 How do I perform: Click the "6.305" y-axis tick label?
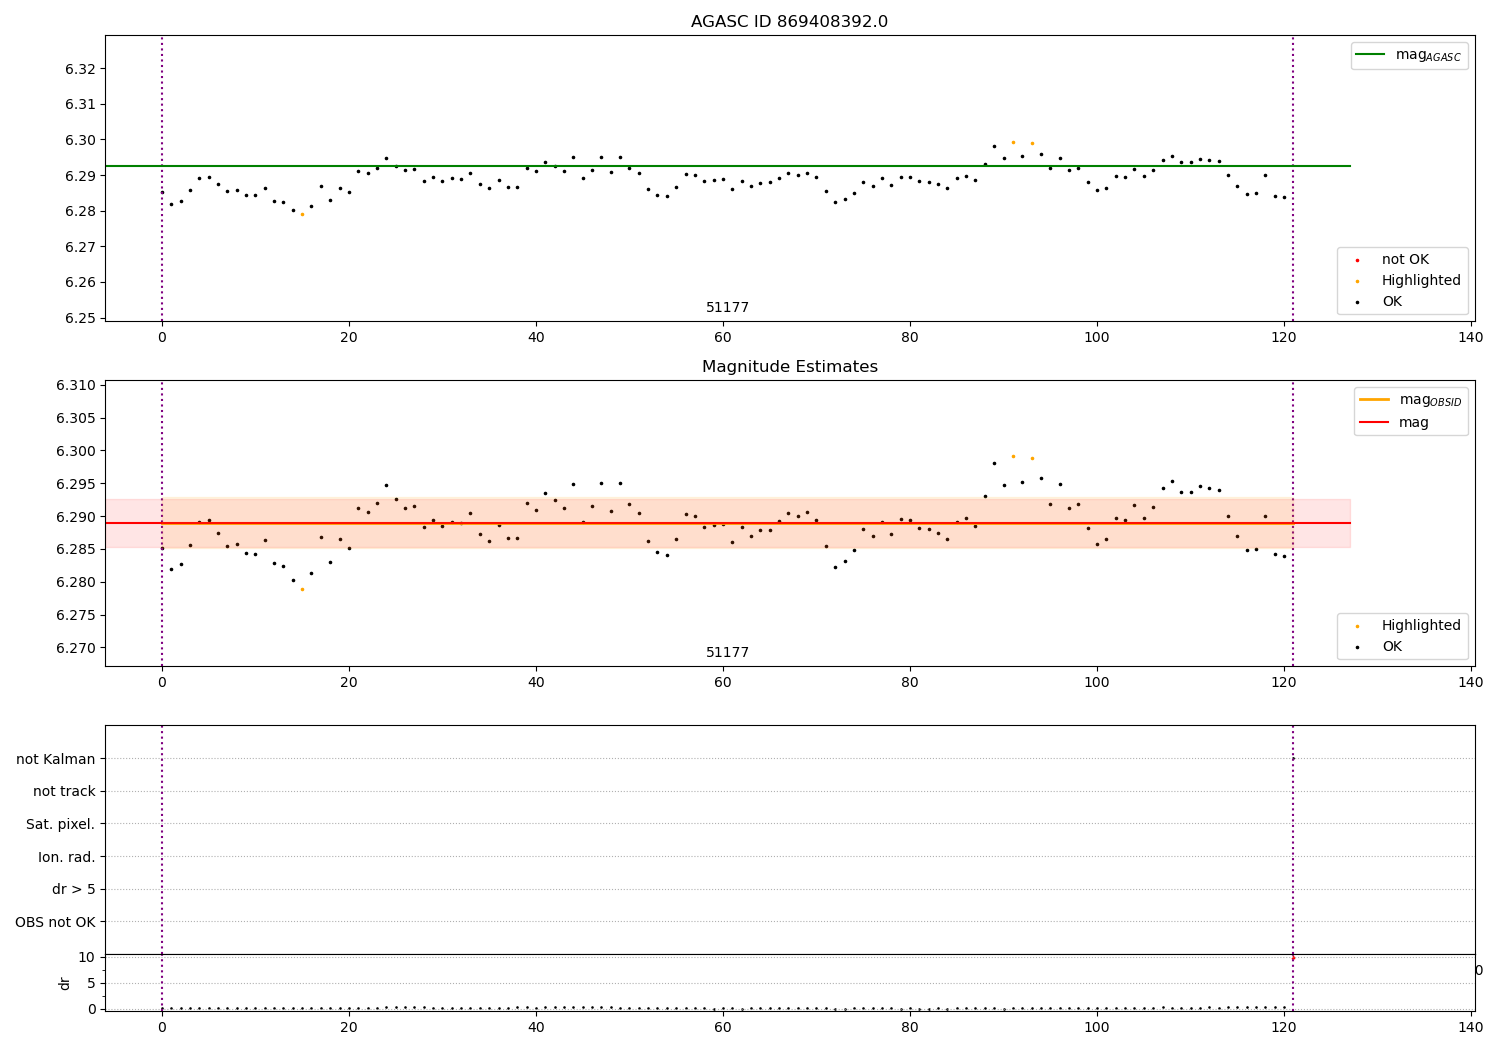[76, 419]
